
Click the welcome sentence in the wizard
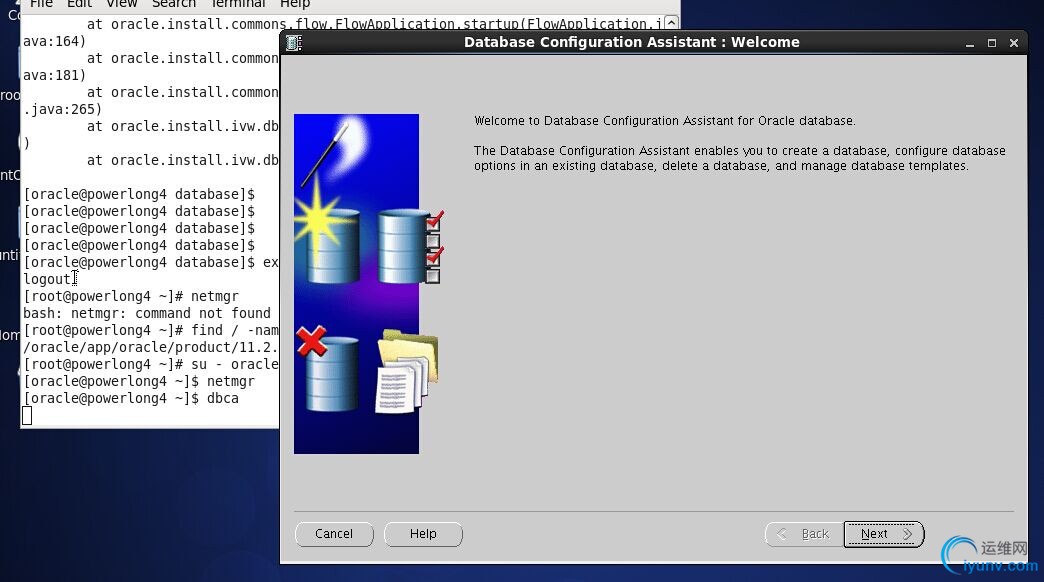point(664,121)
